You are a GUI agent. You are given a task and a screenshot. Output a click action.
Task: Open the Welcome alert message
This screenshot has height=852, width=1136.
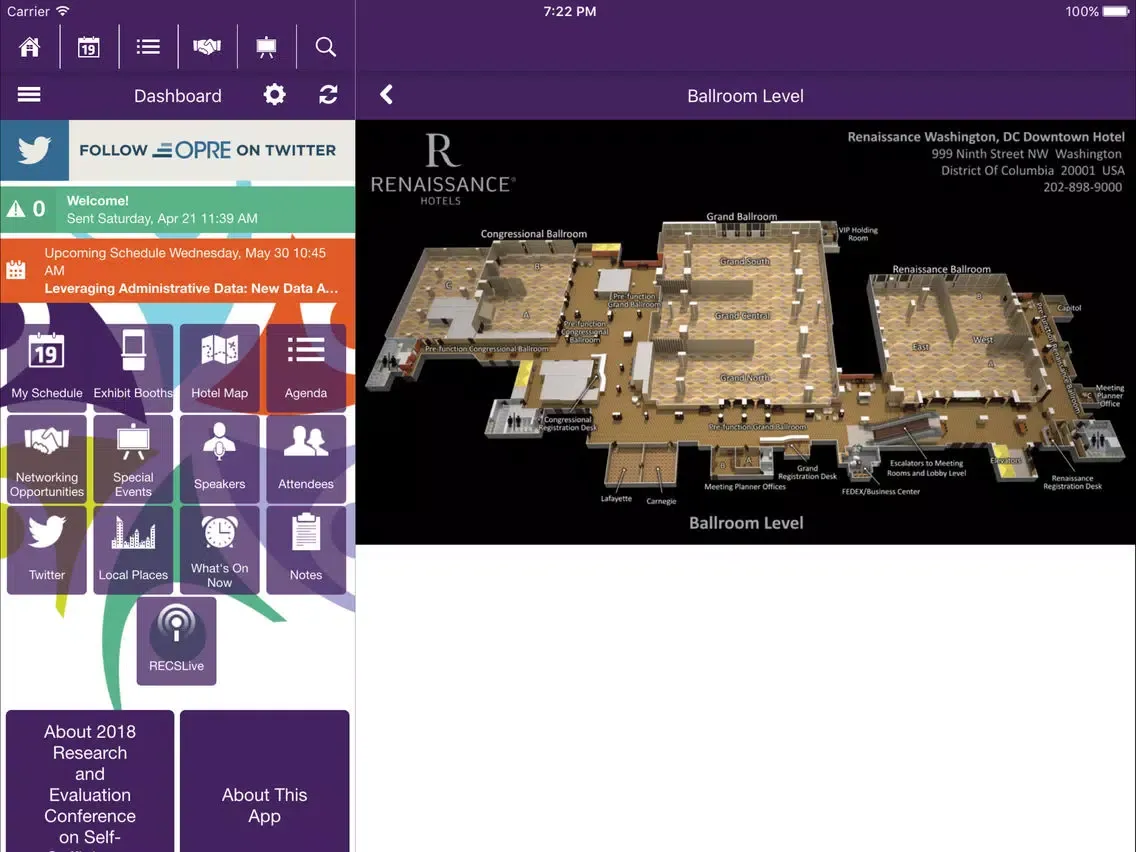[x=178, y=209]
